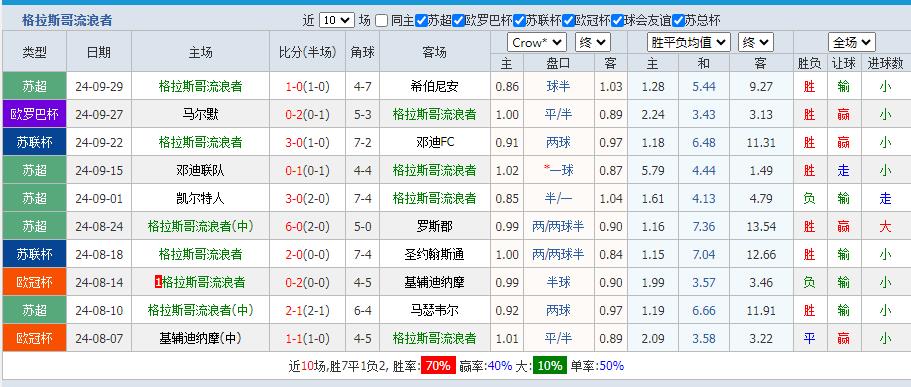Click the red card indicator beside 格拉斯哥流浪者
This screenshot has height=387, width=911.
click(x=157, y=282)
